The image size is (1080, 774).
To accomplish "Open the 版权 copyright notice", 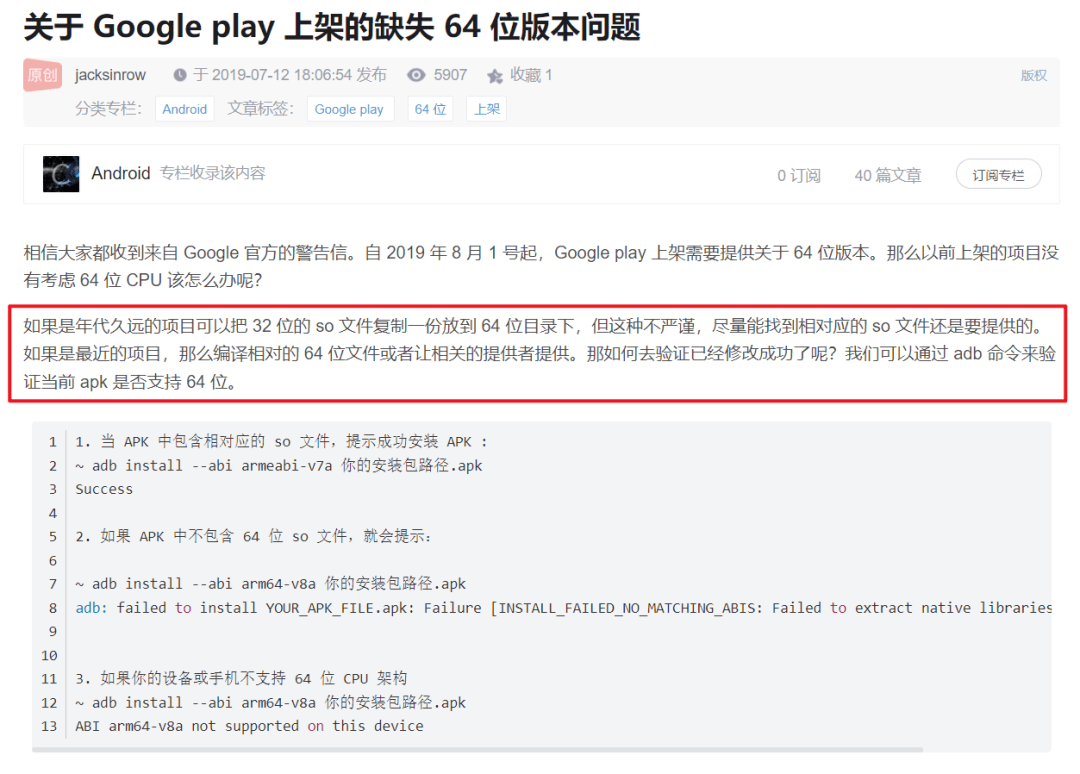I will click(x=1032, y=74).
